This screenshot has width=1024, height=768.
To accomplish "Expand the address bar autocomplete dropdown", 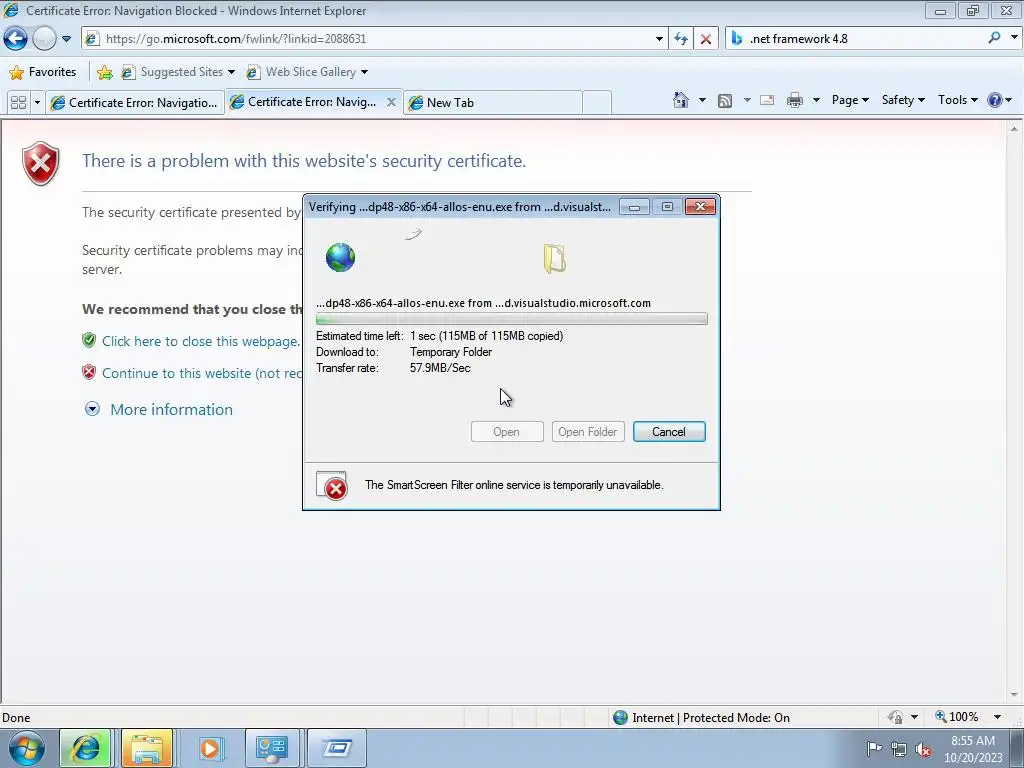I will [x=659, y=39].
